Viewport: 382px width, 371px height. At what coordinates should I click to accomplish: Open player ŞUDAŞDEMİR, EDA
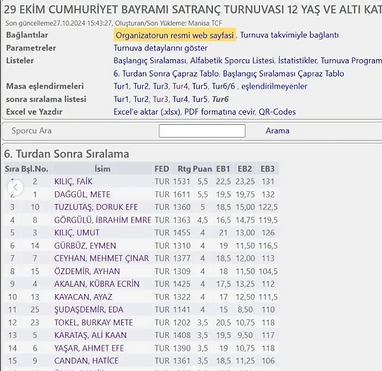[89, 310]
